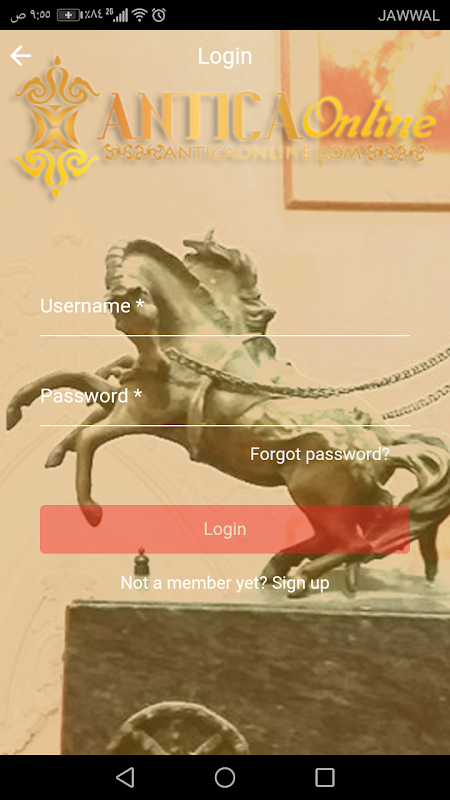Tap the cellular signal bars icon
Viewport: 450px width, 800px height.
(120, 15)
